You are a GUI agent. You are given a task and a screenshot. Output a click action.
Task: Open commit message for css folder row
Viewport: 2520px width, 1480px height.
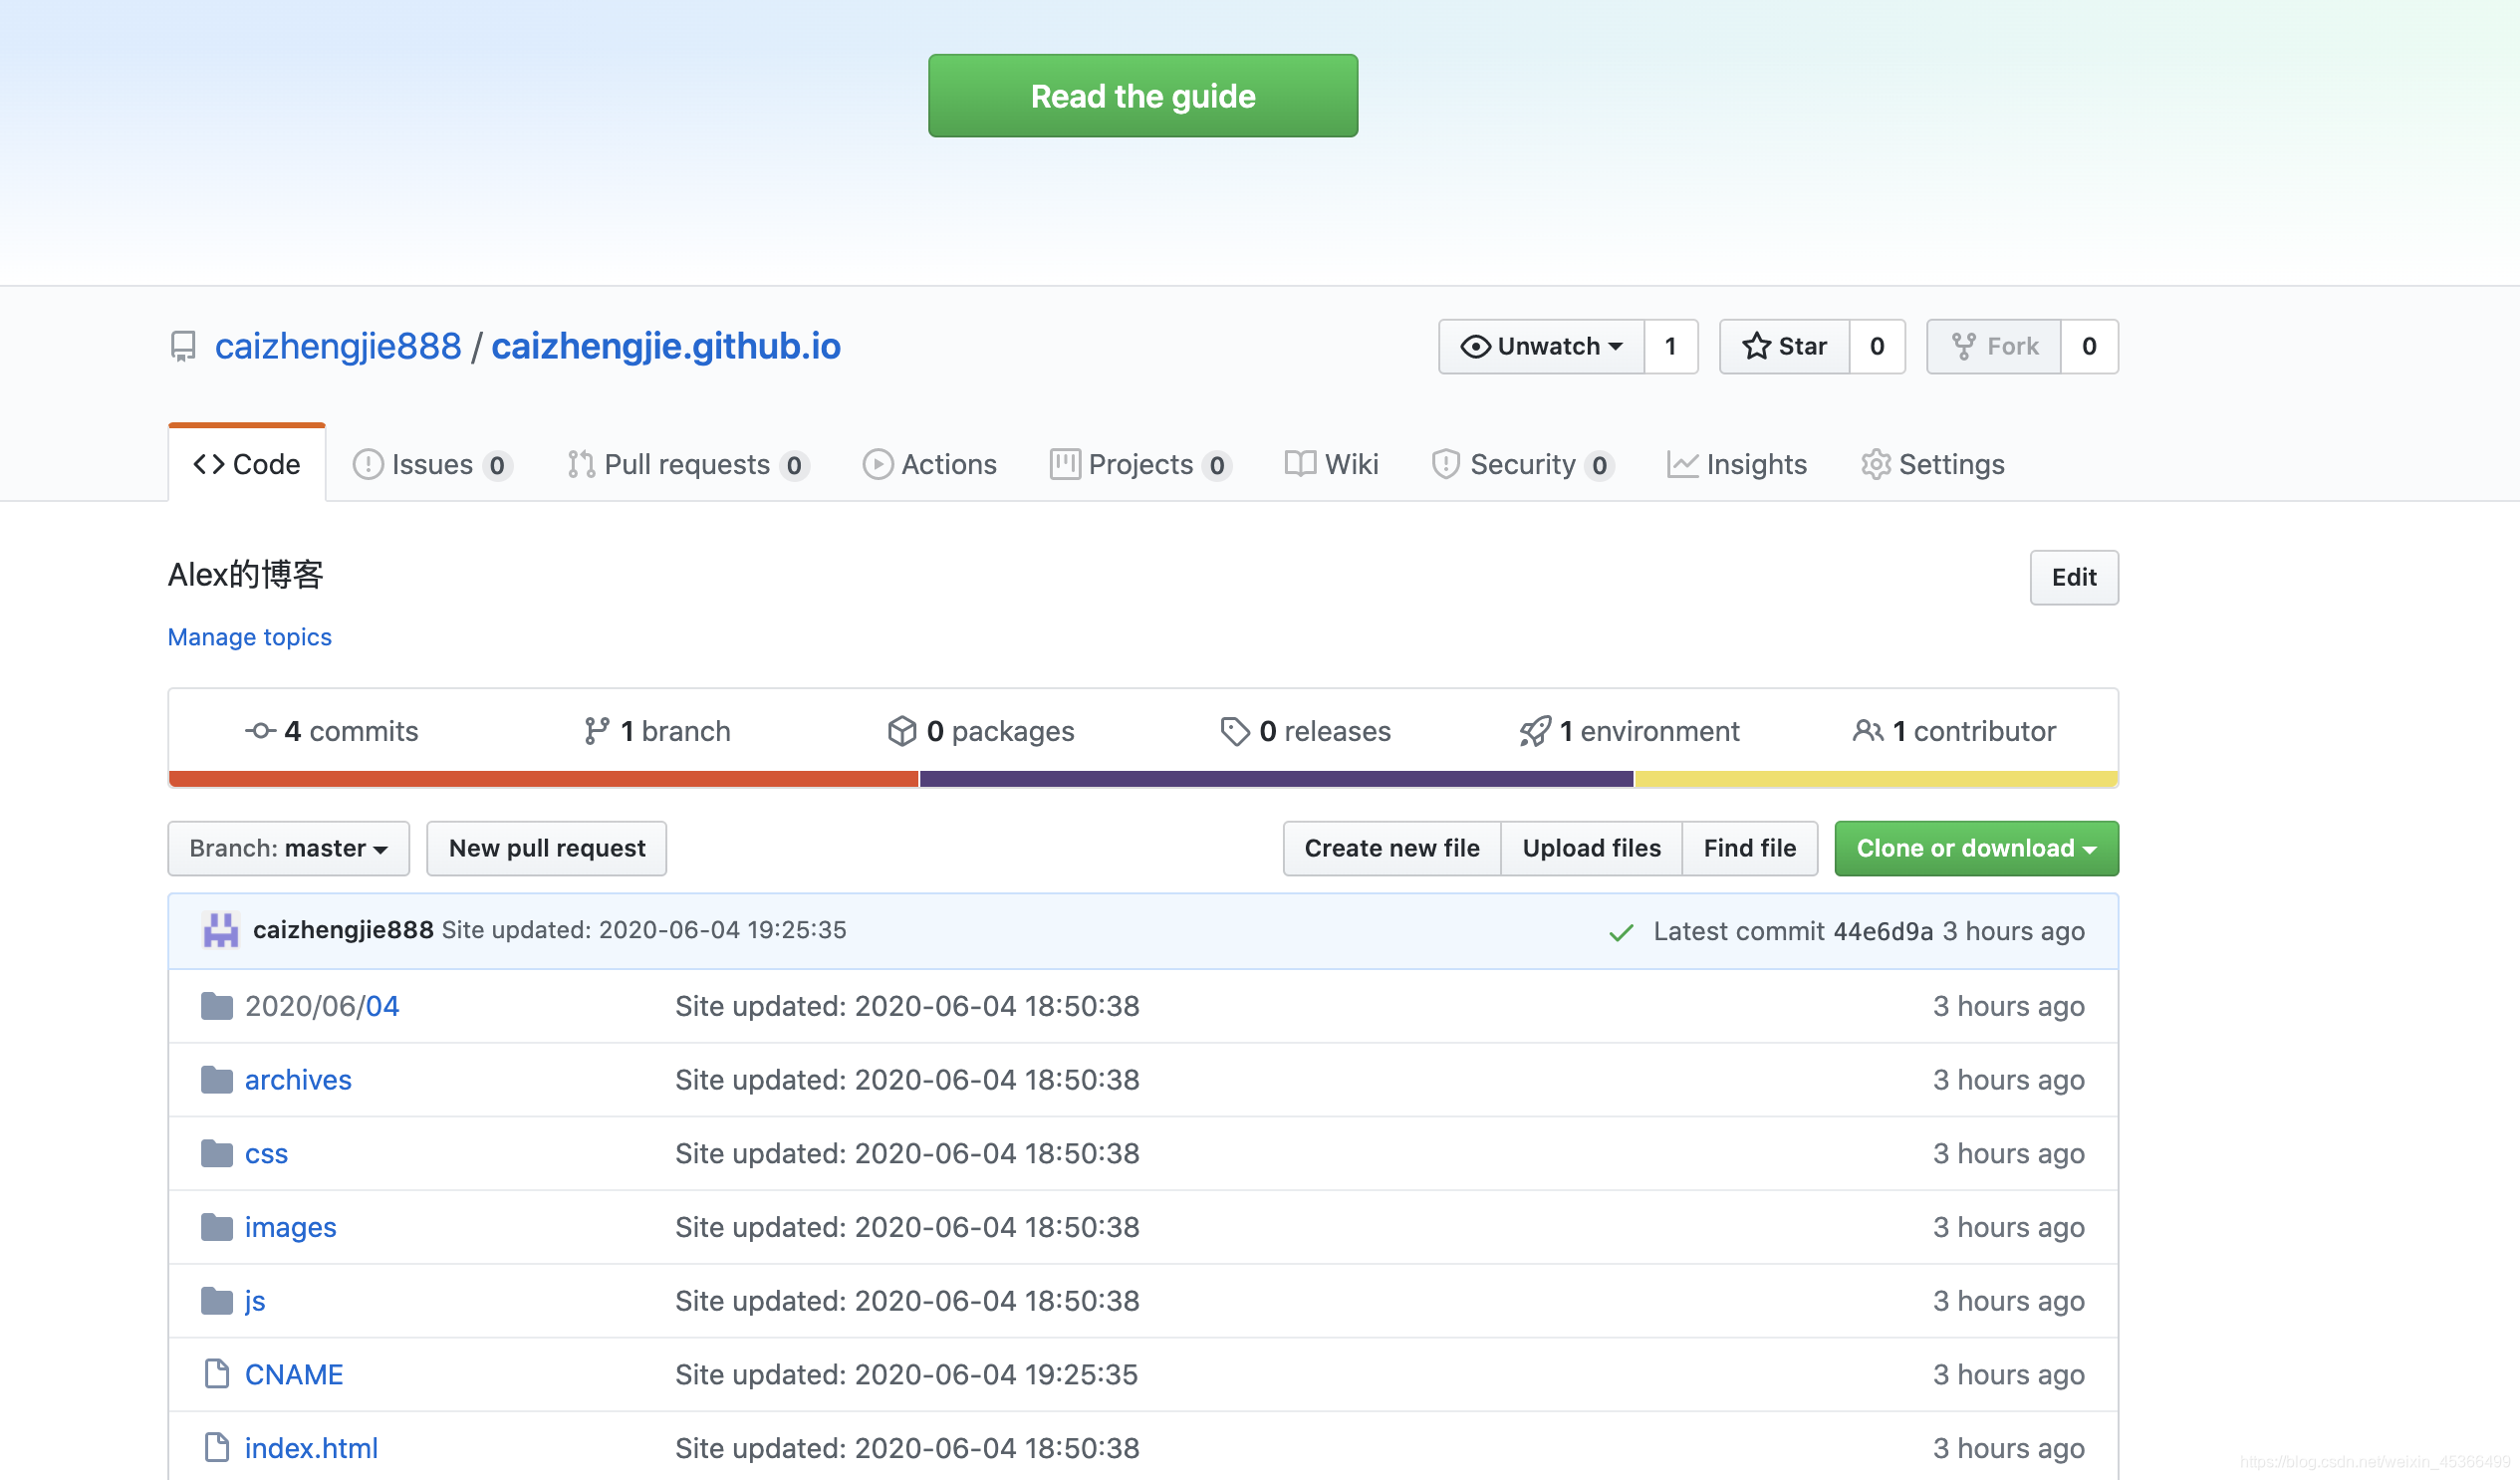click(x=907, y=1154)
